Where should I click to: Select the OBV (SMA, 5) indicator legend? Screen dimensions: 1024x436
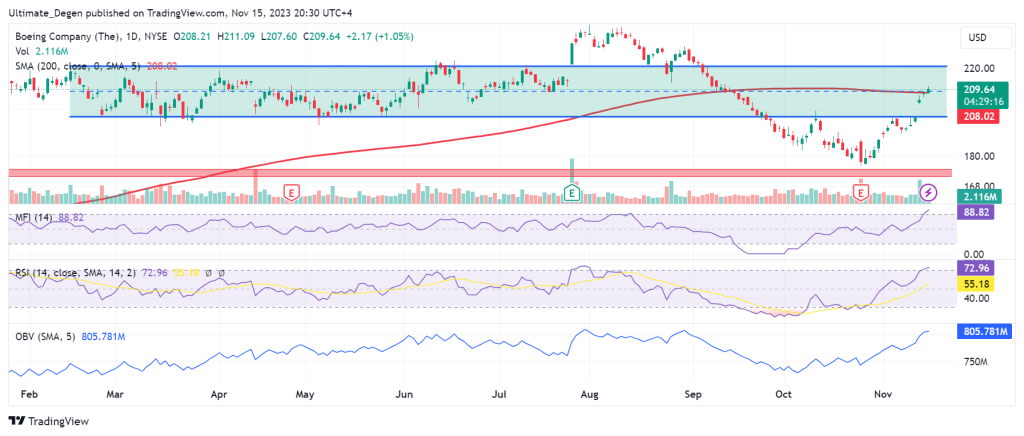46,337
